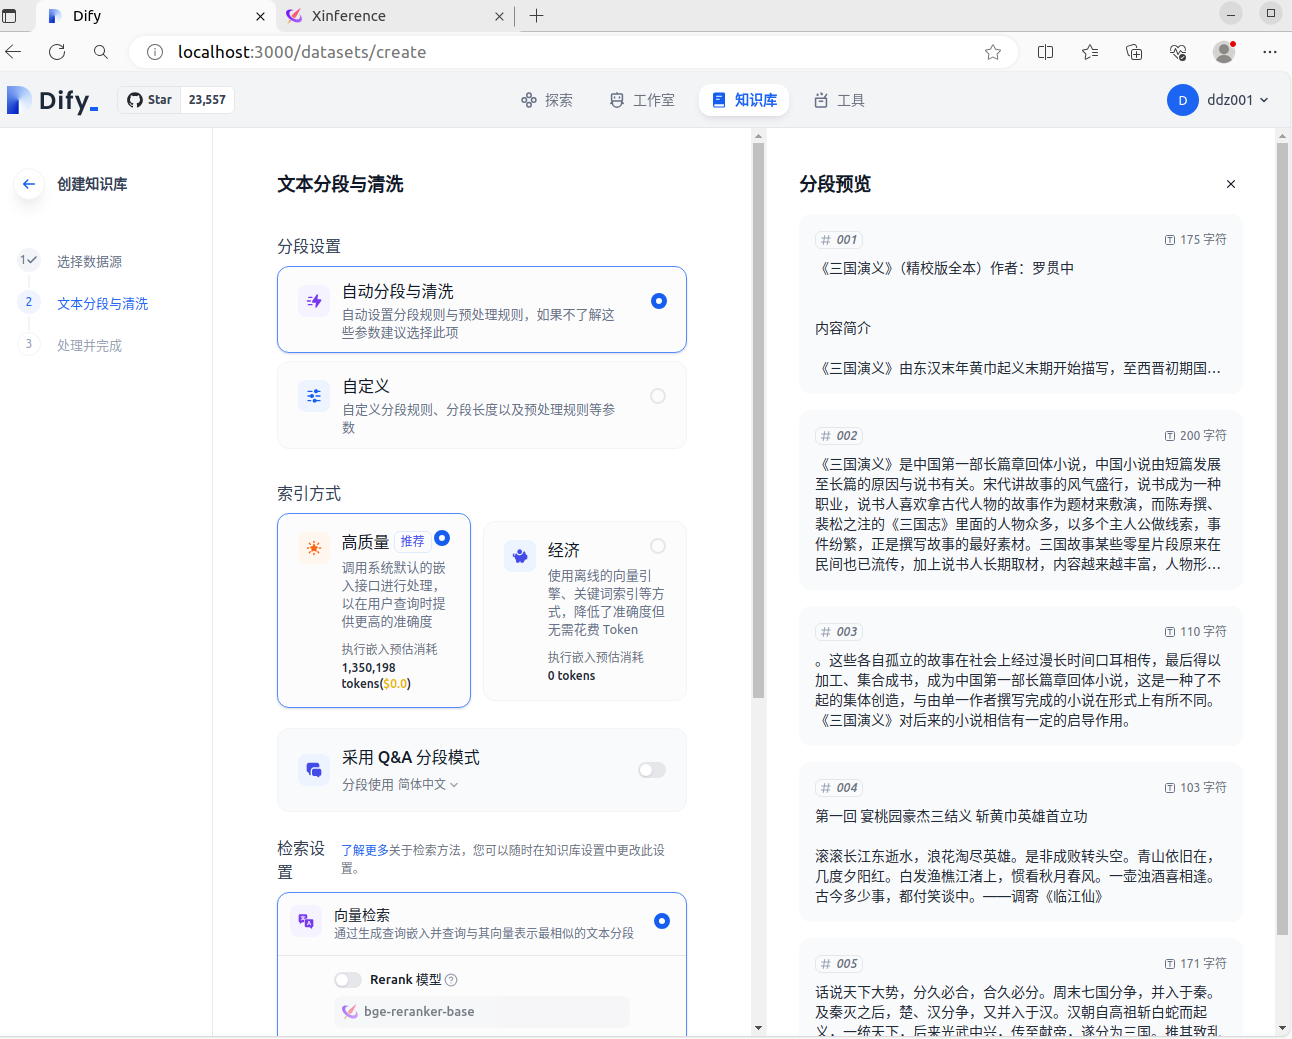Click the Dify logo
The image size is (1292, 1039).
pyautogui.click(x=53, y=100)
